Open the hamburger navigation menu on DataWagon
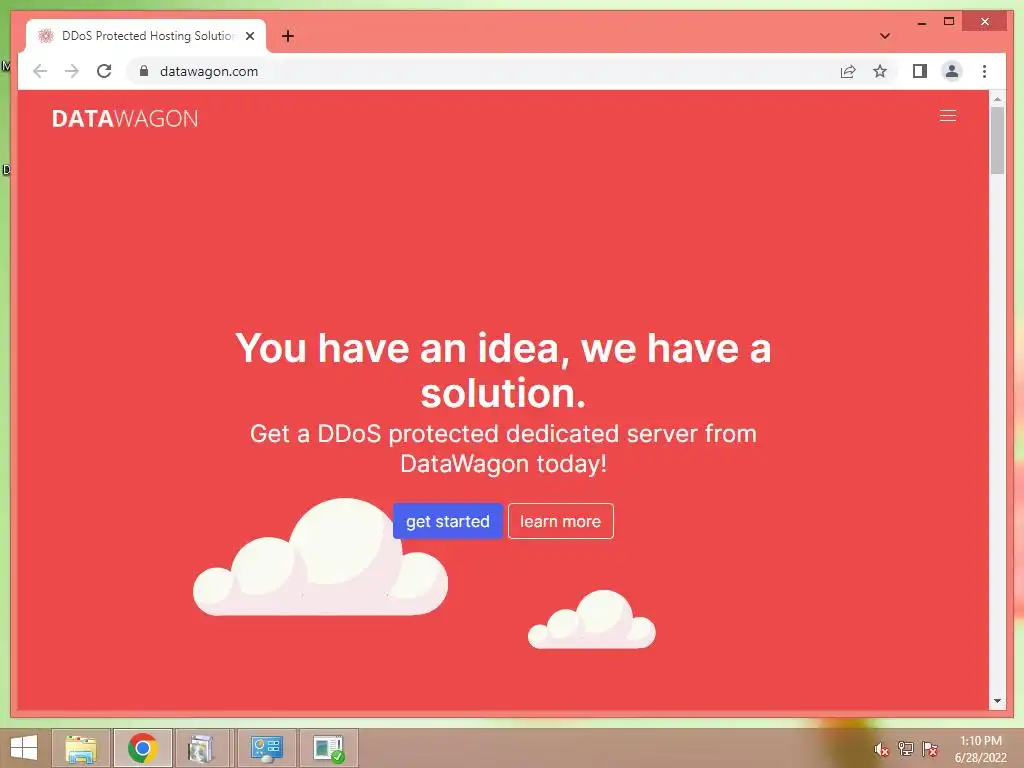This screenshot has width=1024, height=768. click(948, 116)
